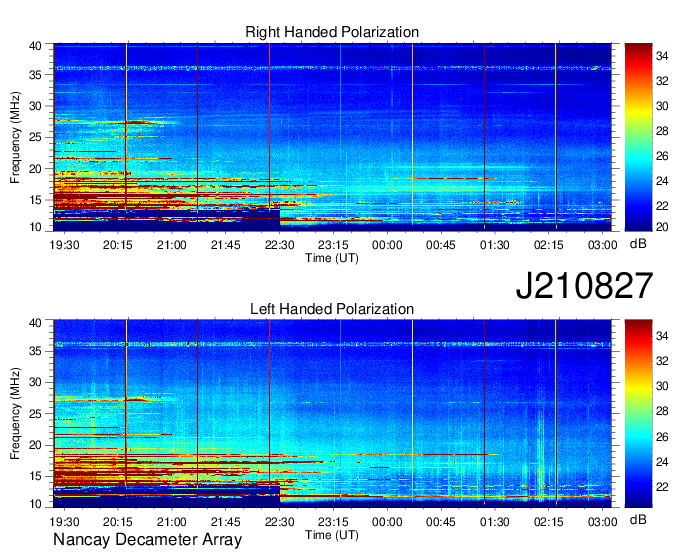This screenshot has height=552, width=680.
Task: Click the 03:00 time tick under Left Handed plot
Action: tap(602, 522)
